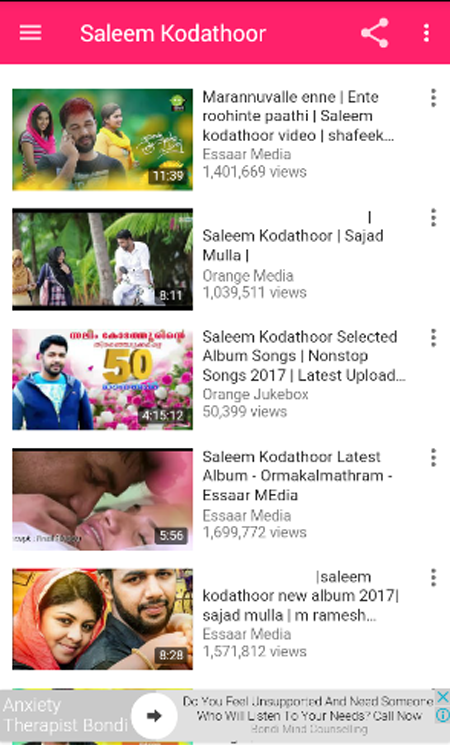Open the hamburger navigation menu
The width and height of the screenshot is (450, 745).
coord(30,33)
